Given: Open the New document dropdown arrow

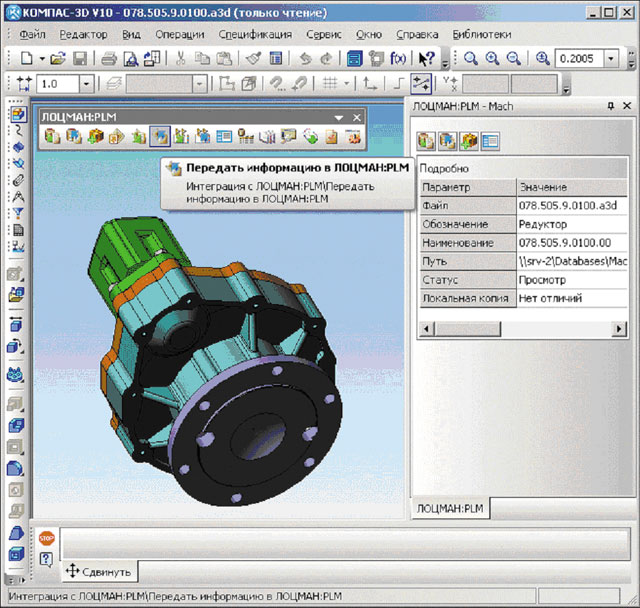Looking at the screenshot, I should coord(42,59).
